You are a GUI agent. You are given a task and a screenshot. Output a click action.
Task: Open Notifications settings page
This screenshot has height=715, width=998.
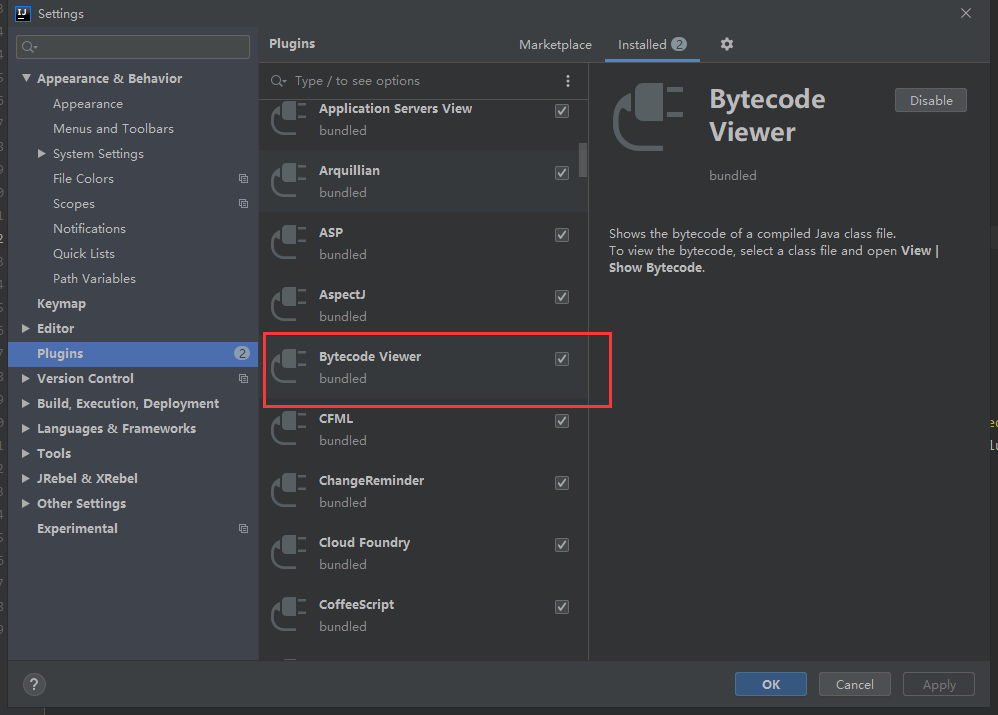point(89,229)
